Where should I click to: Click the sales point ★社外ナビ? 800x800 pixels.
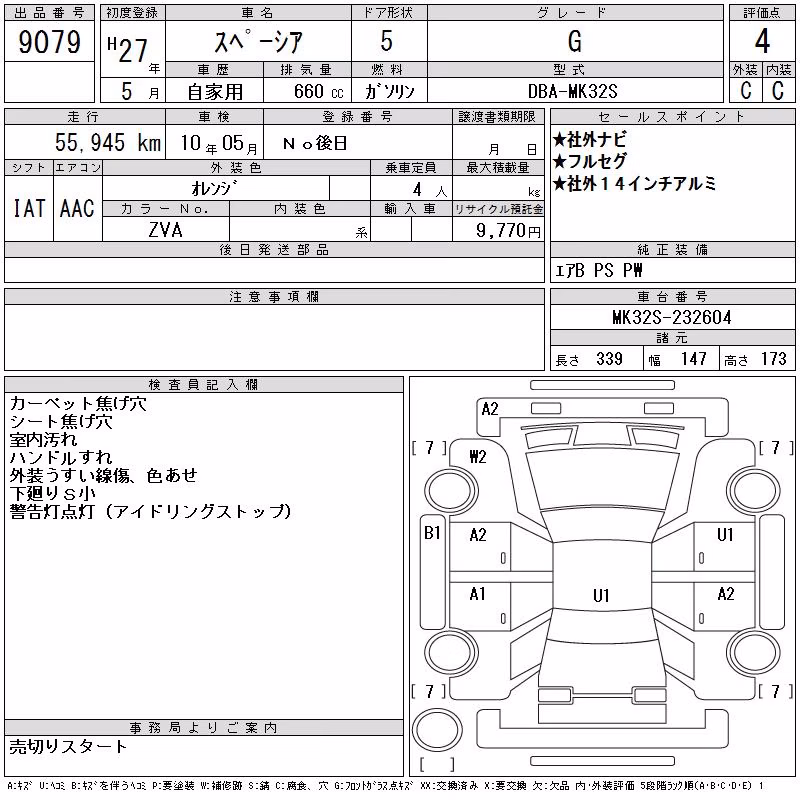589,139
